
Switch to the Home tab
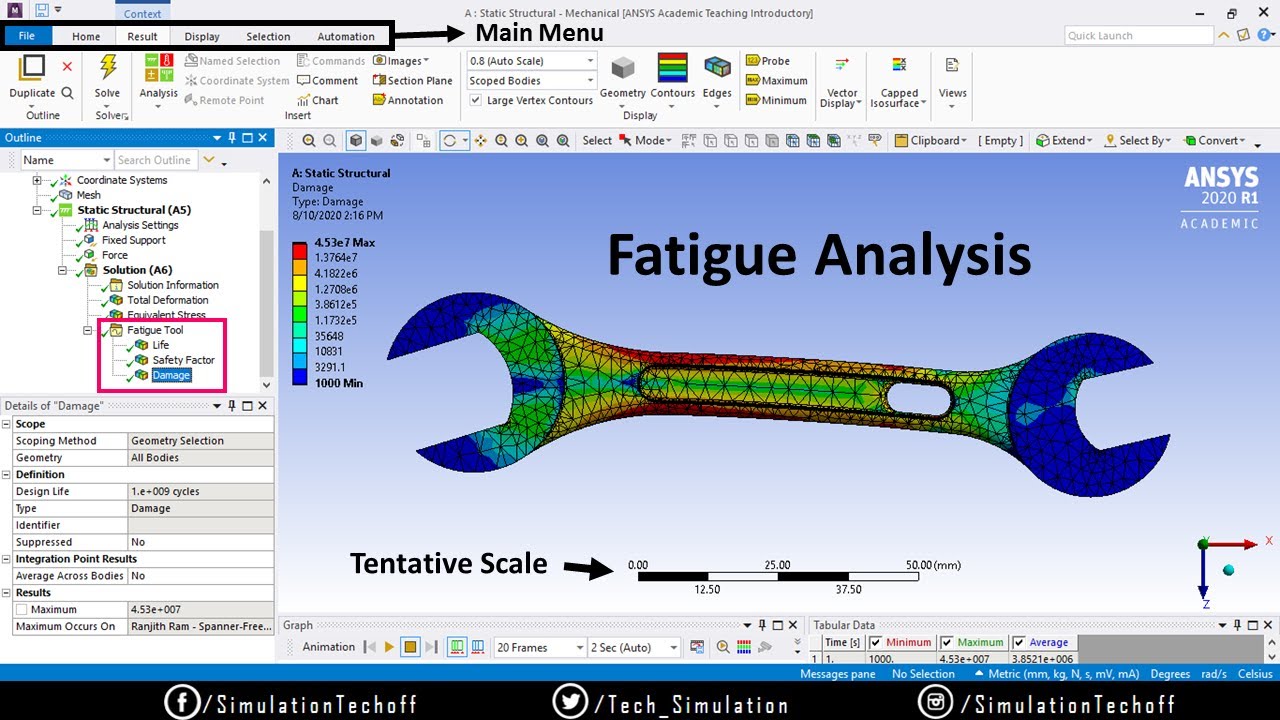86,36
